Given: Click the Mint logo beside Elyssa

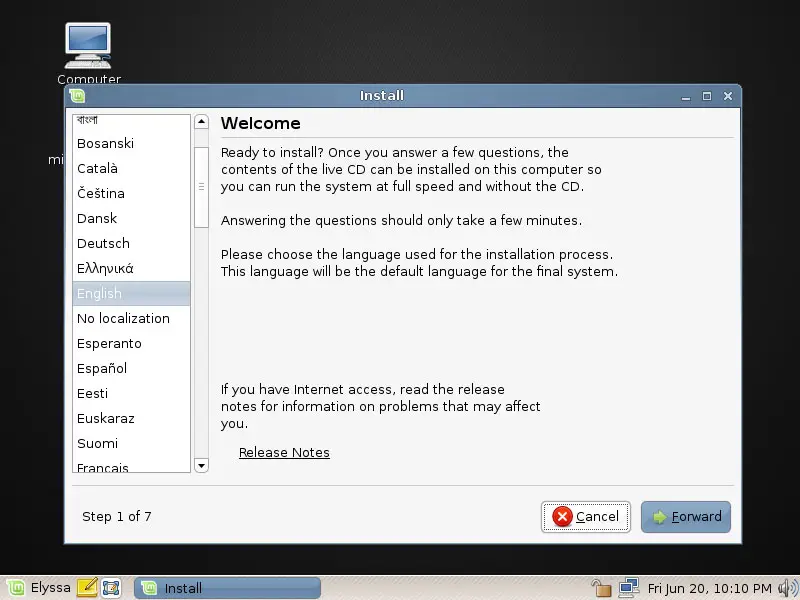Looking at the screenshot, I should point(16,588).
